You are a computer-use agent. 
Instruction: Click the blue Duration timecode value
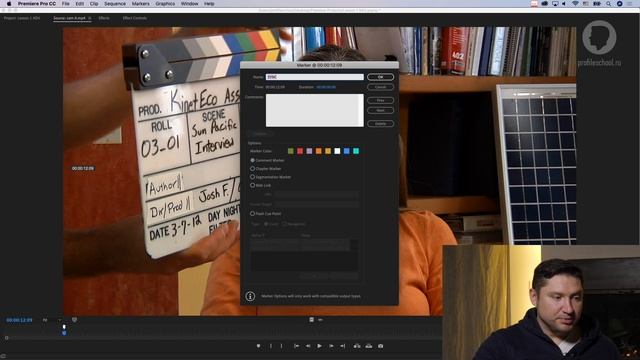[x=326, y=87]
